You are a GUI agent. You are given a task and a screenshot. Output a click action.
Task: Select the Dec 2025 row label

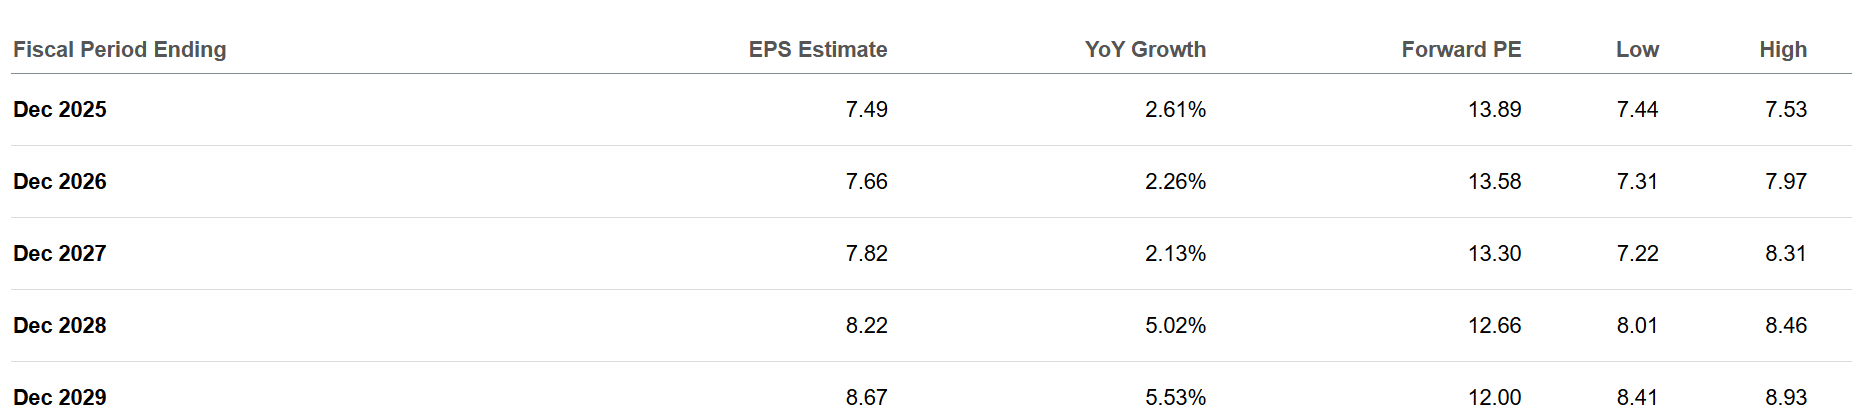point(60,110)
